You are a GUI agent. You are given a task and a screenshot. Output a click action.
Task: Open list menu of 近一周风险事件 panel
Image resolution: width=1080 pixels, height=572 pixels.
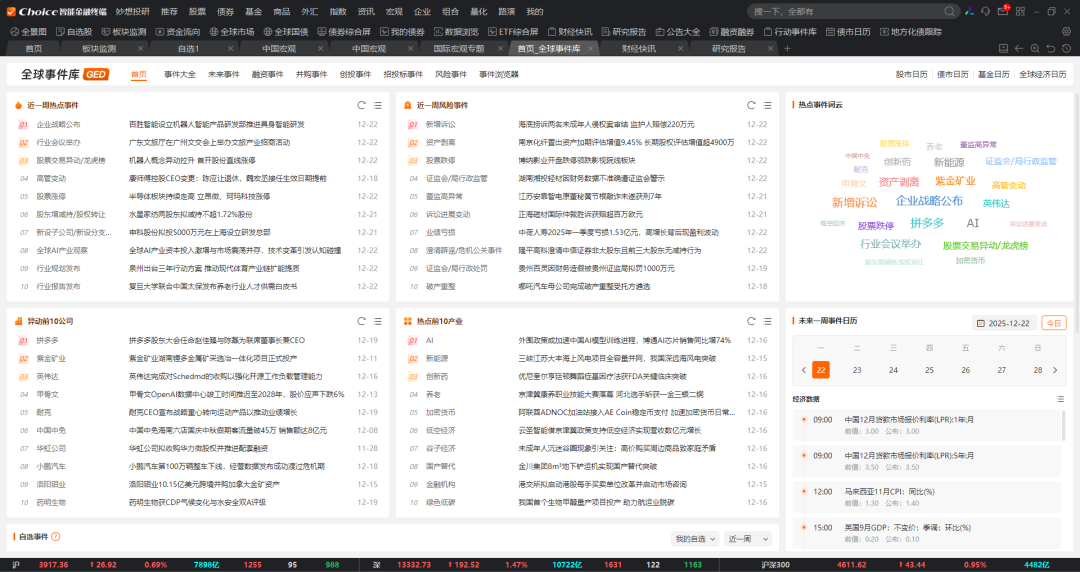pos(765,105)
